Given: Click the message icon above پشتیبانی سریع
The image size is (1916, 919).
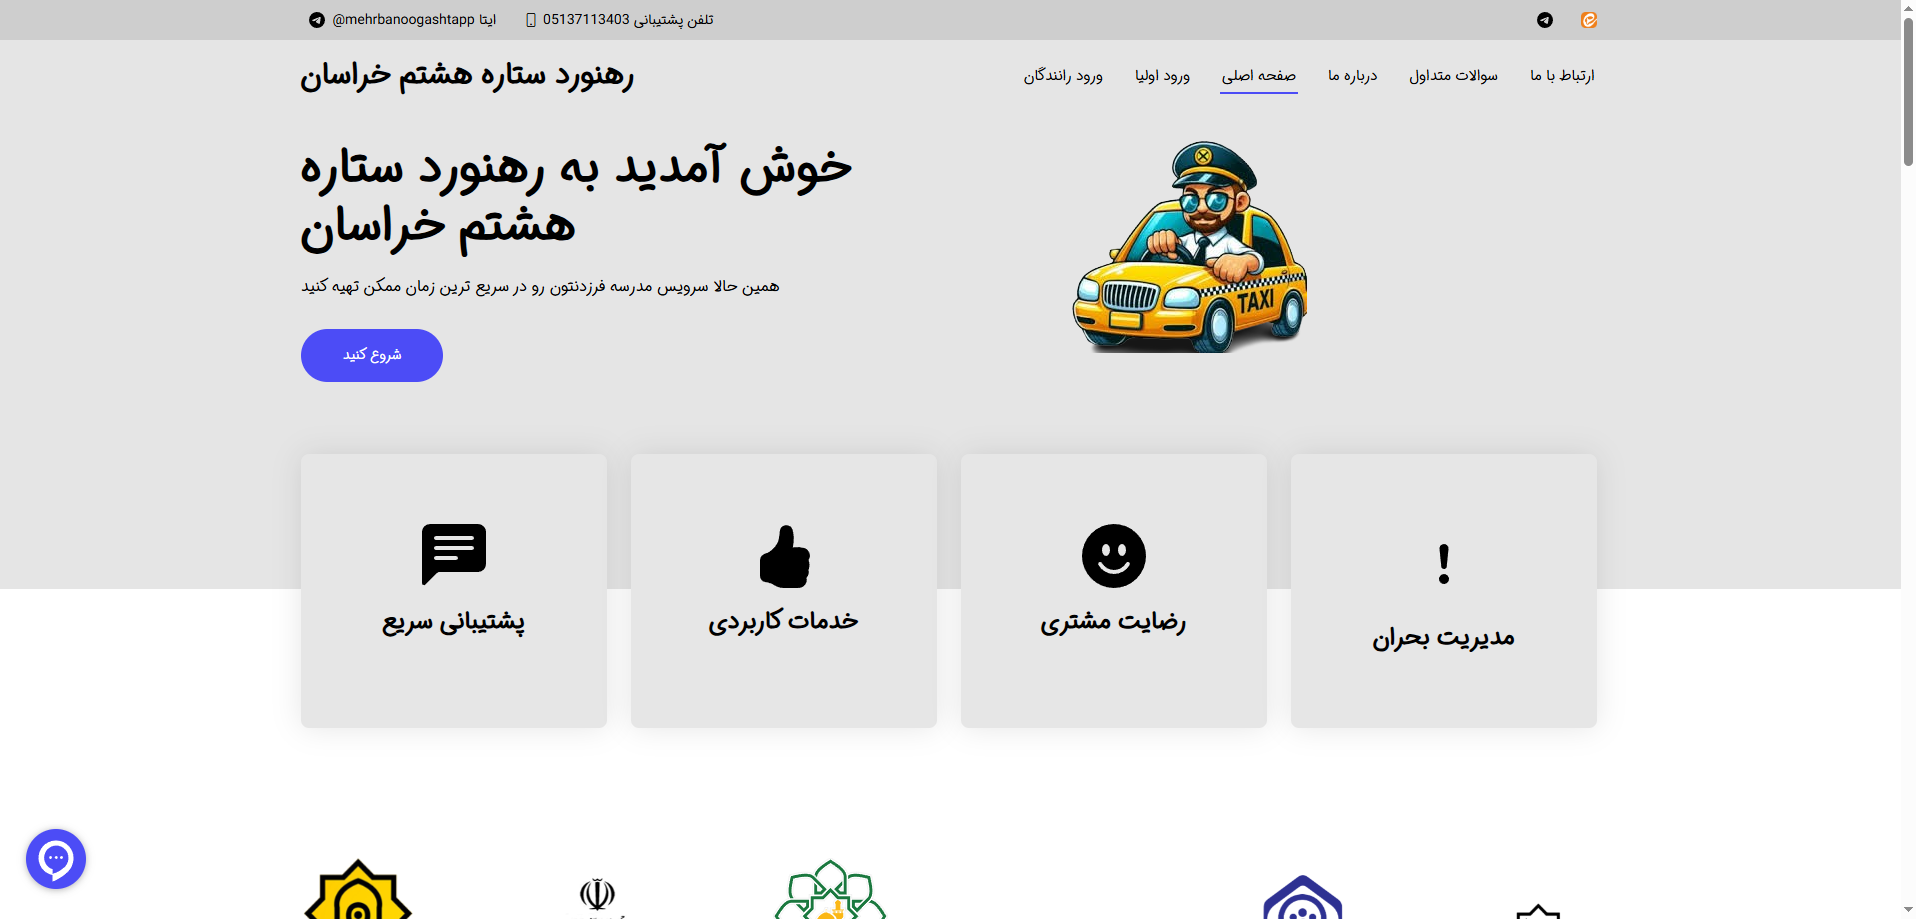Looking at the screenshot, I should (x=454, y=554).
